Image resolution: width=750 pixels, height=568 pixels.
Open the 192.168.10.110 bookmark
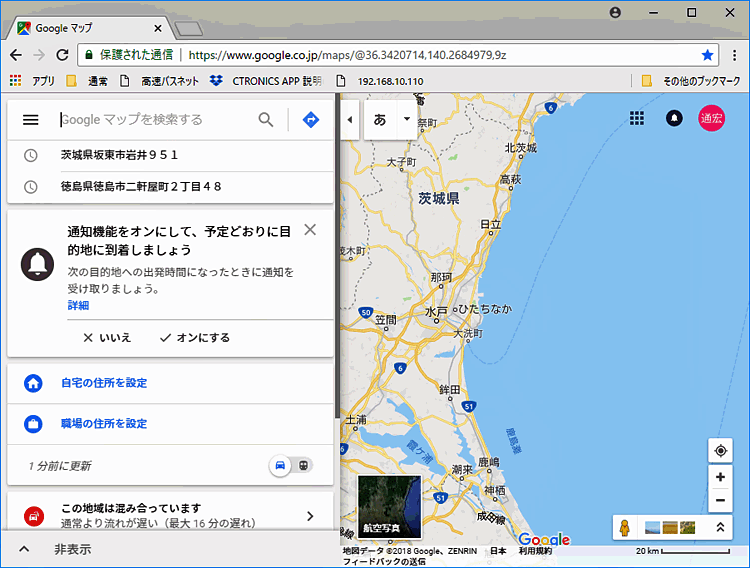(380, 81)
